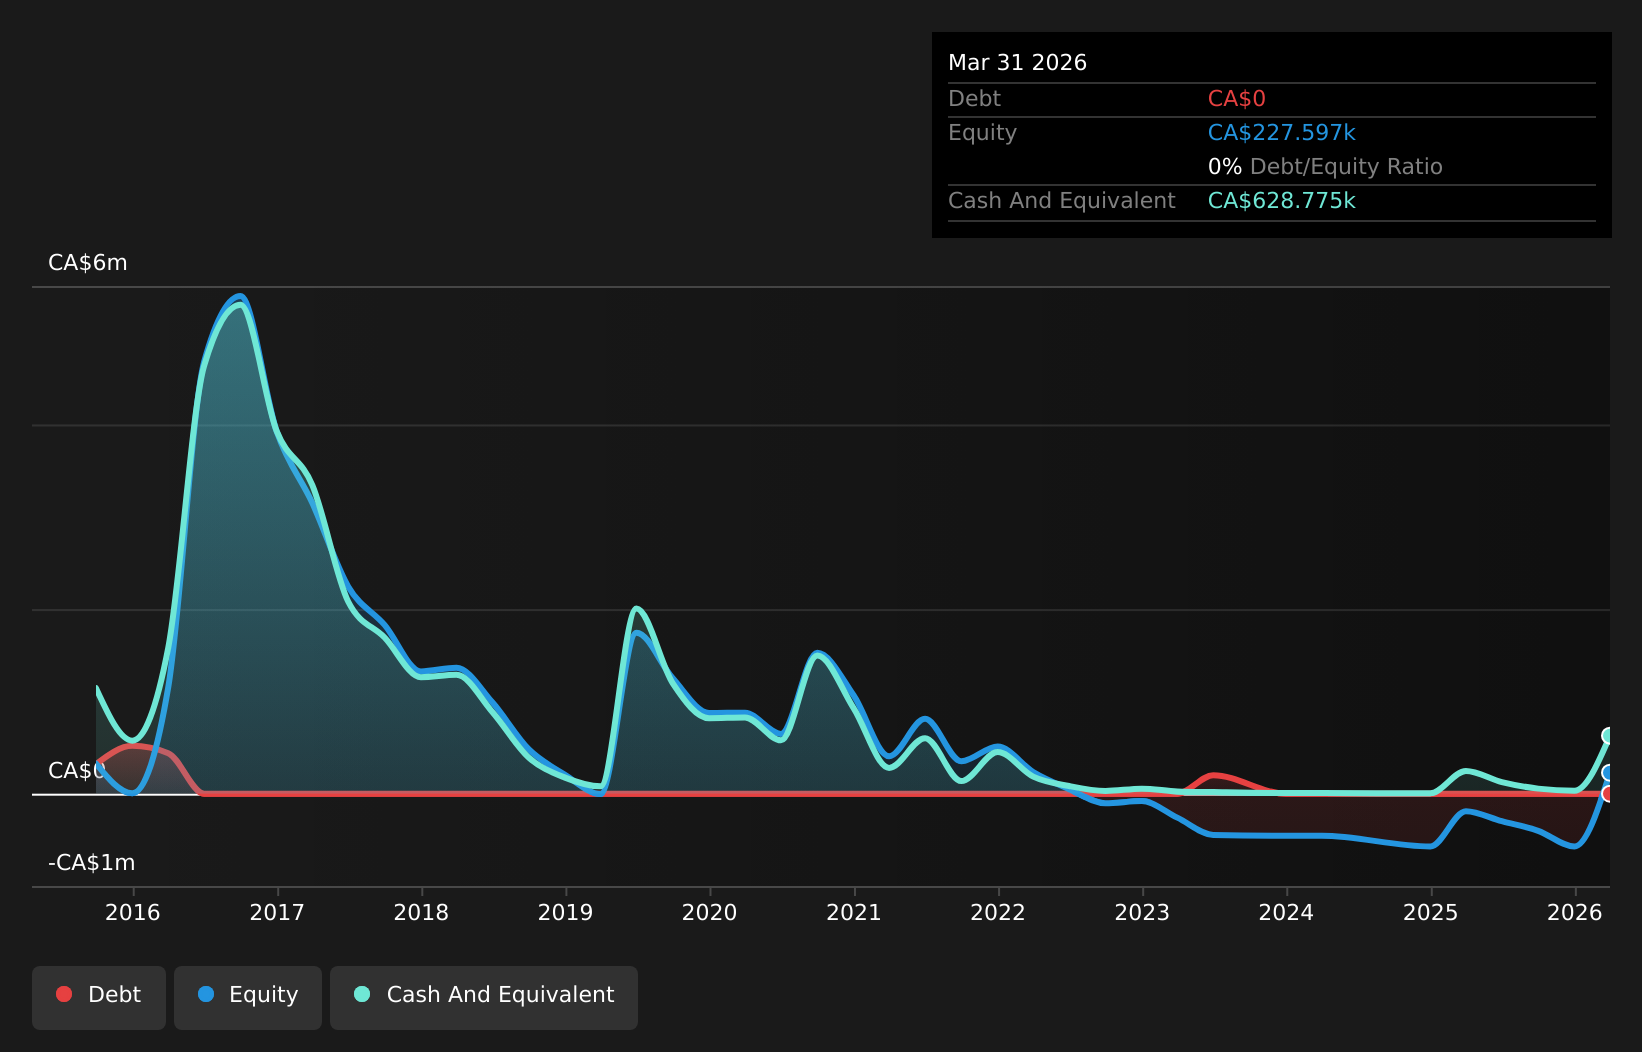This screenshot has width=1642, height=1052.
Task: Toggle the Debt legend series
Action: 99,997
